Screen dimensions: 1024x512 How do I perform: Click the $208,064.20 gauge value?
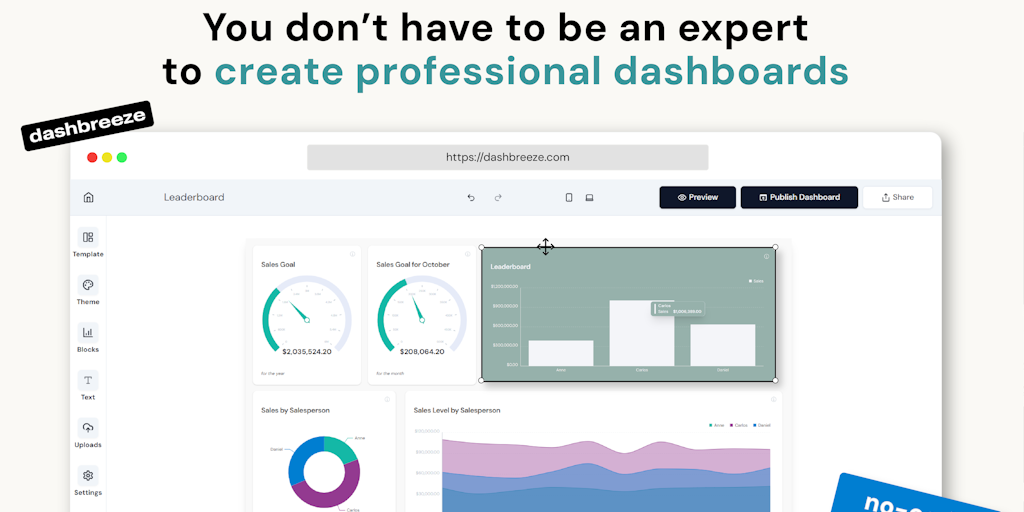[x=422, y=351]
